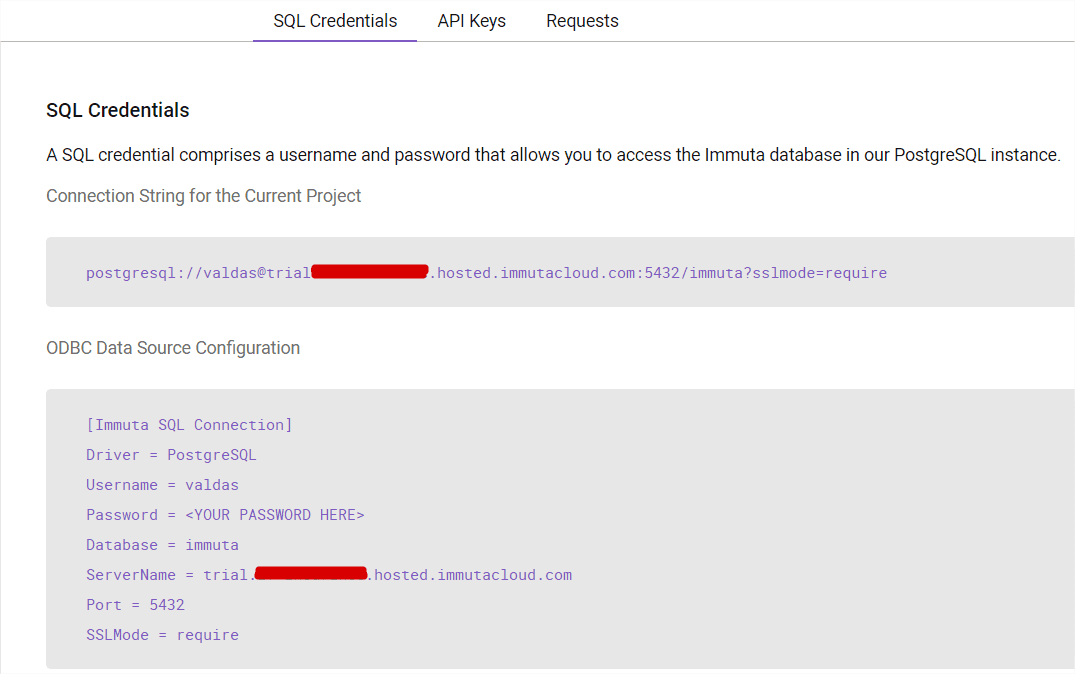
Task: Click the '[Immuta SQL Connection]' line
Action: pyautogui.click(x=189, y=425)
